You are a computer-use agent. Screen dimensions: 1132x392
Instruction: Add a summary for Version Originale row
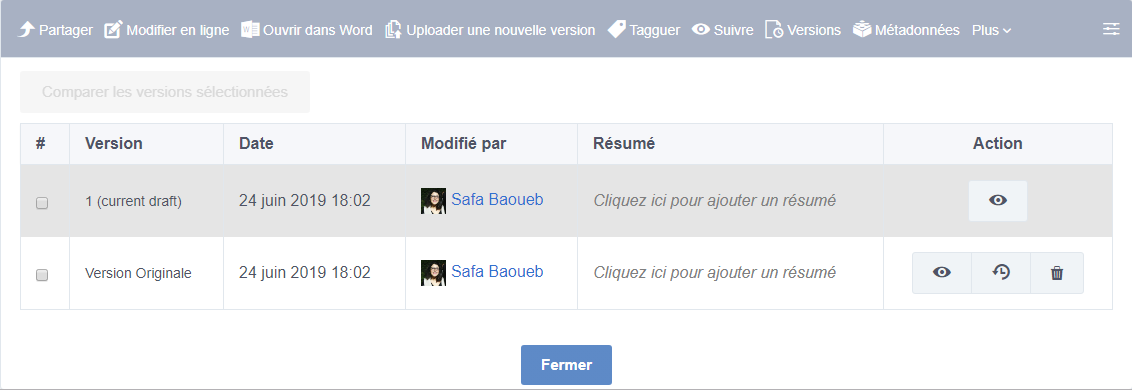(x=715, y=272)
